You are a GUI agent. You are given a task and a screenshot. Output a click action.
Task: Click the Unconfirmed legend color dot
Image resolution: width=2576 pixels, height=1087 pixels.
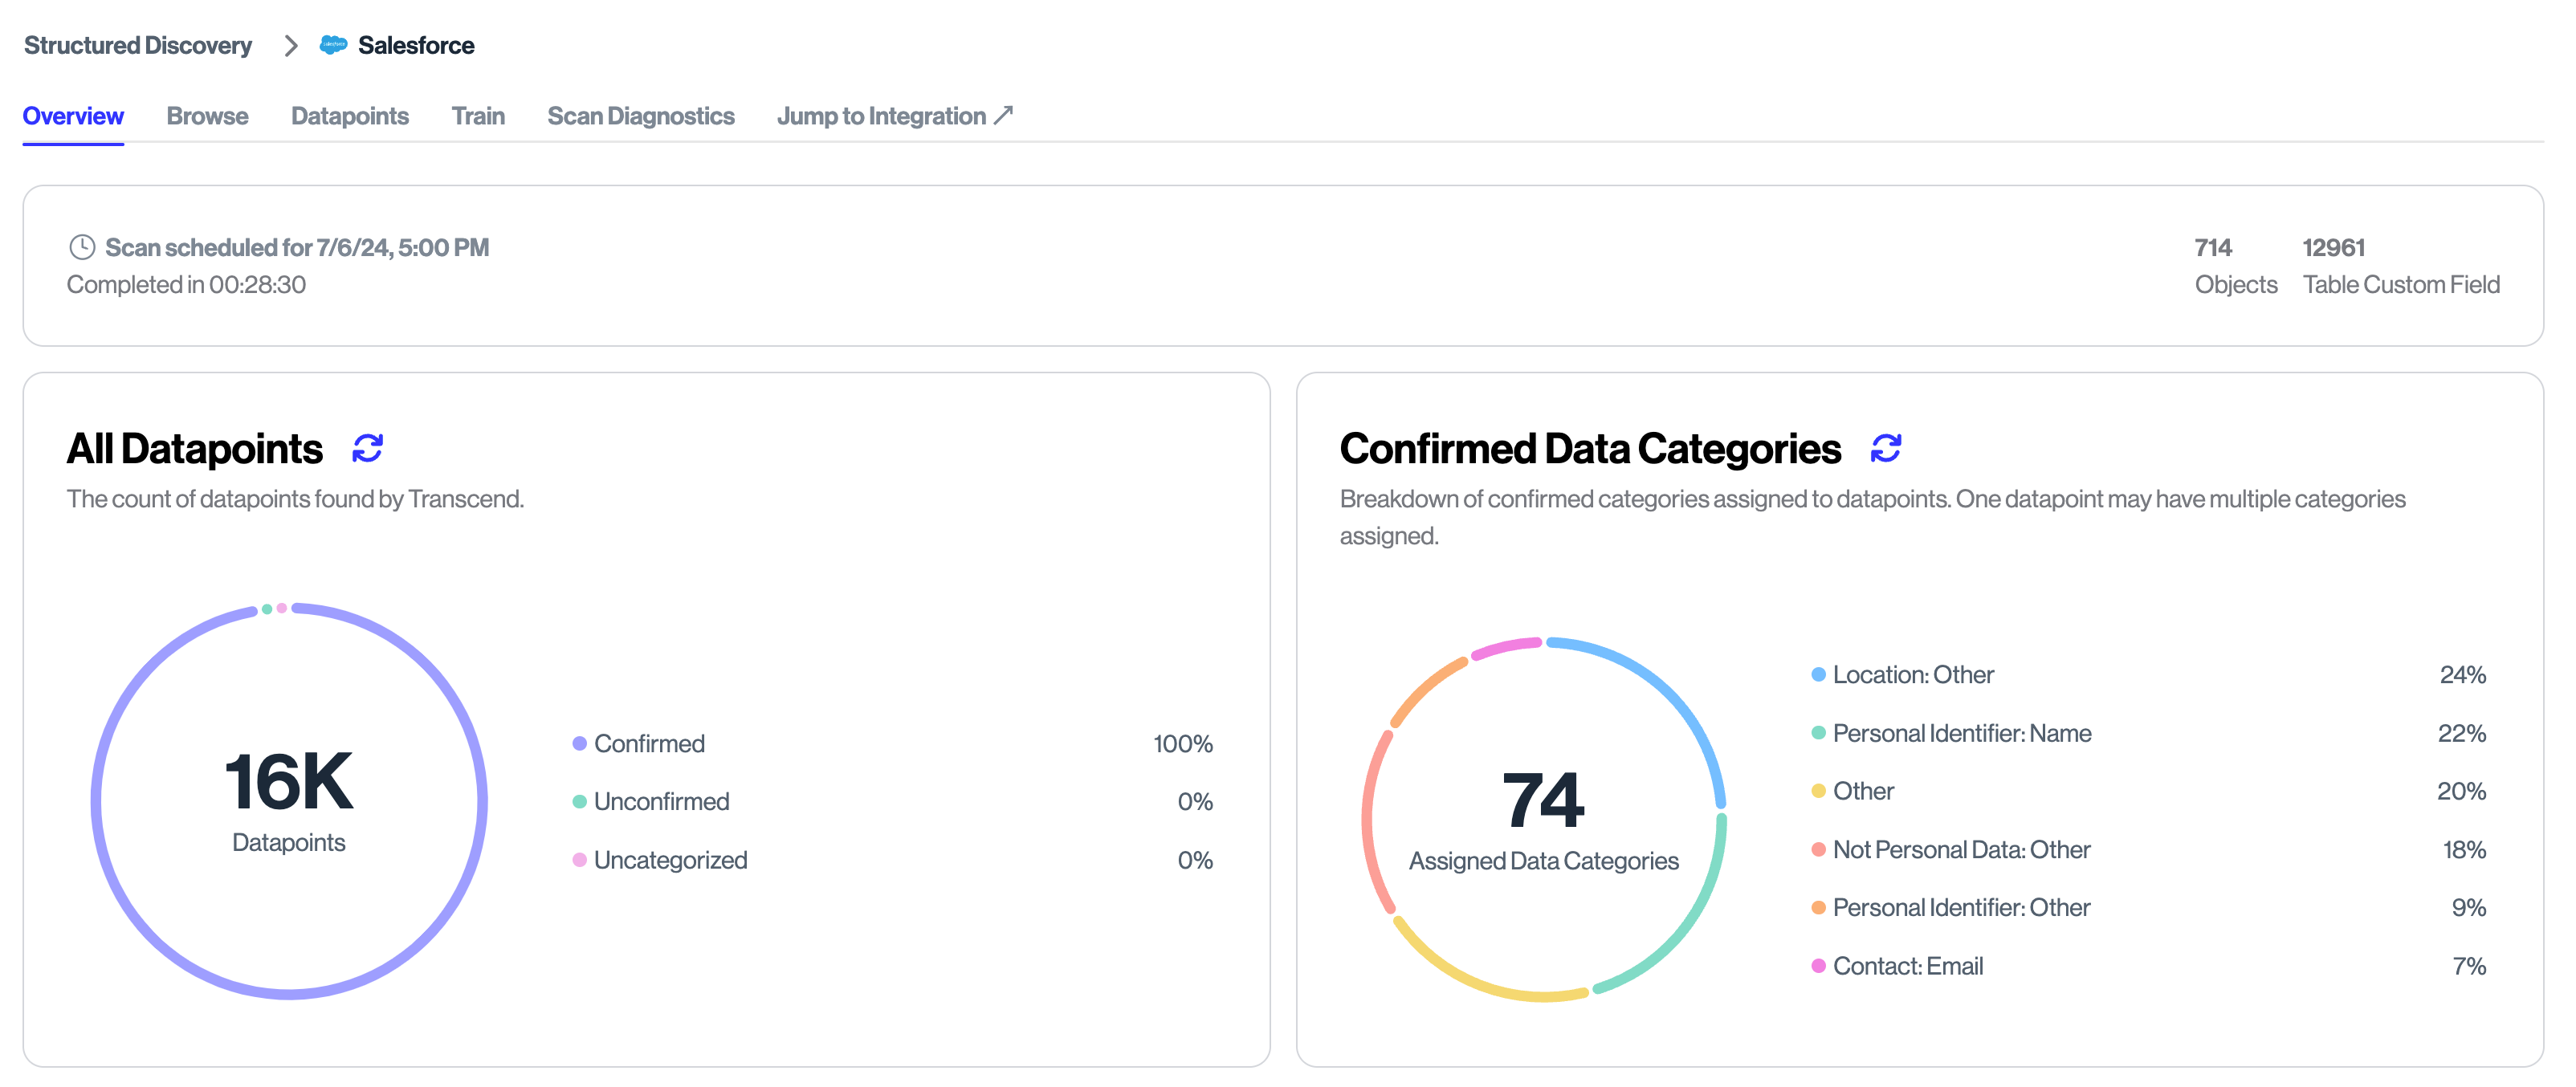click(579, 801)
